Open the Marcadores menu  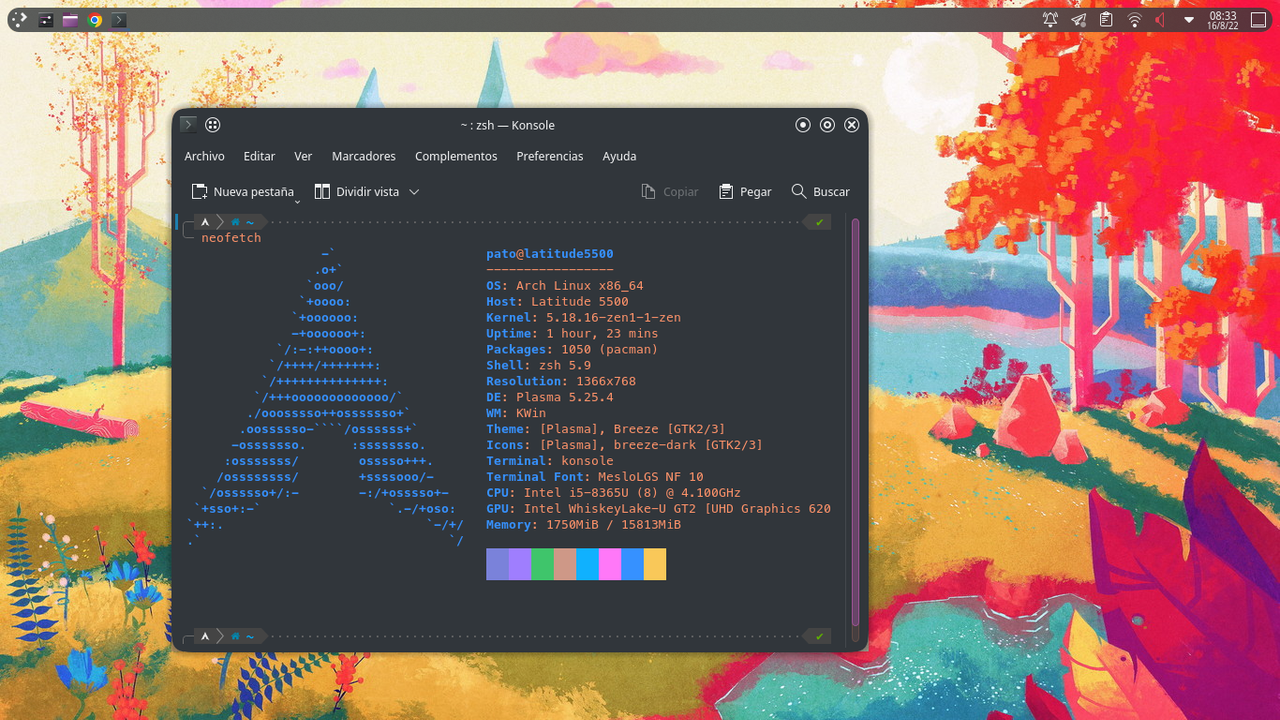coord(364,156)
